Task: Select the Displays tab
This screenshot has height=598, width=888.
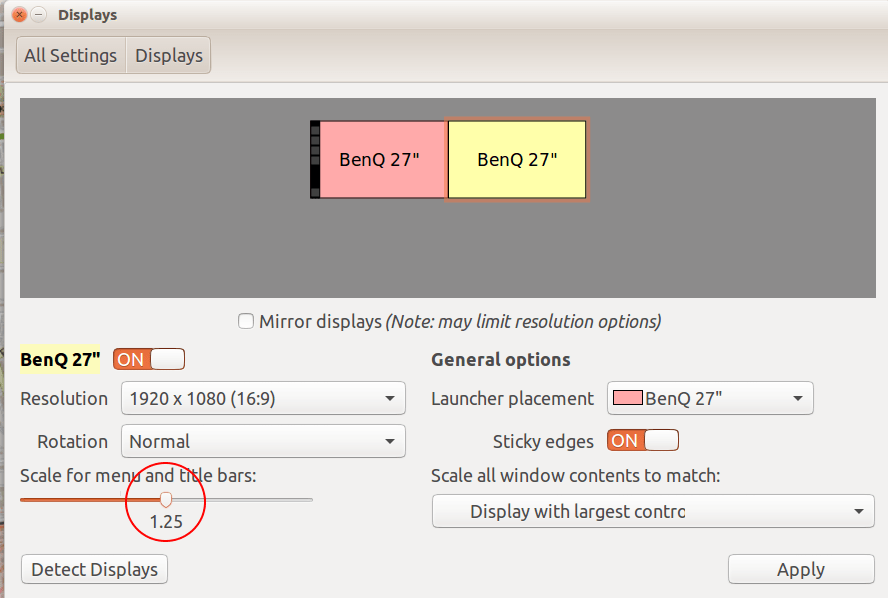Action: click(168, 55)
